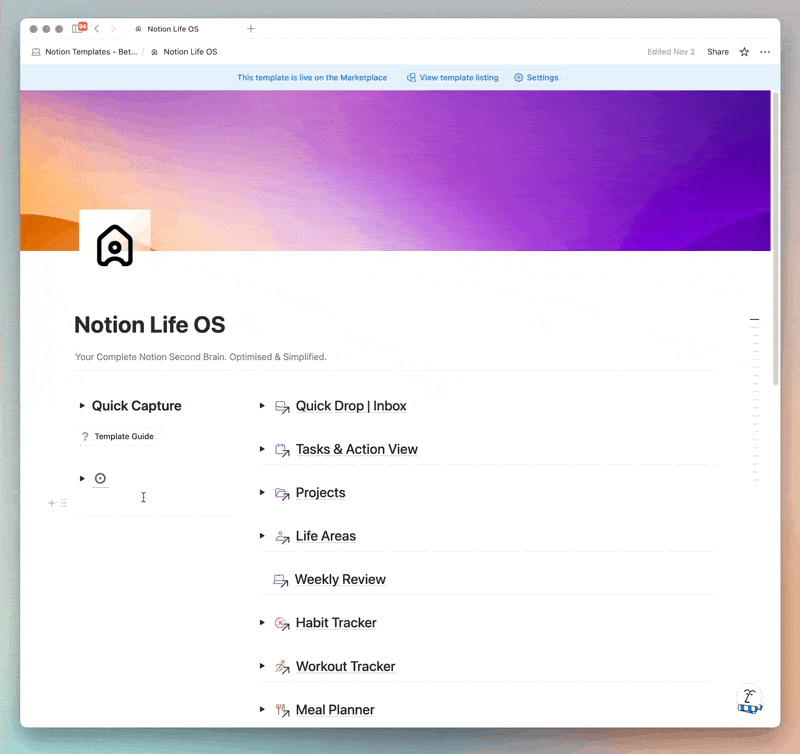800x754 pixels.
Task: Open the Habit Tracker page link
Action: pos(336,622)
